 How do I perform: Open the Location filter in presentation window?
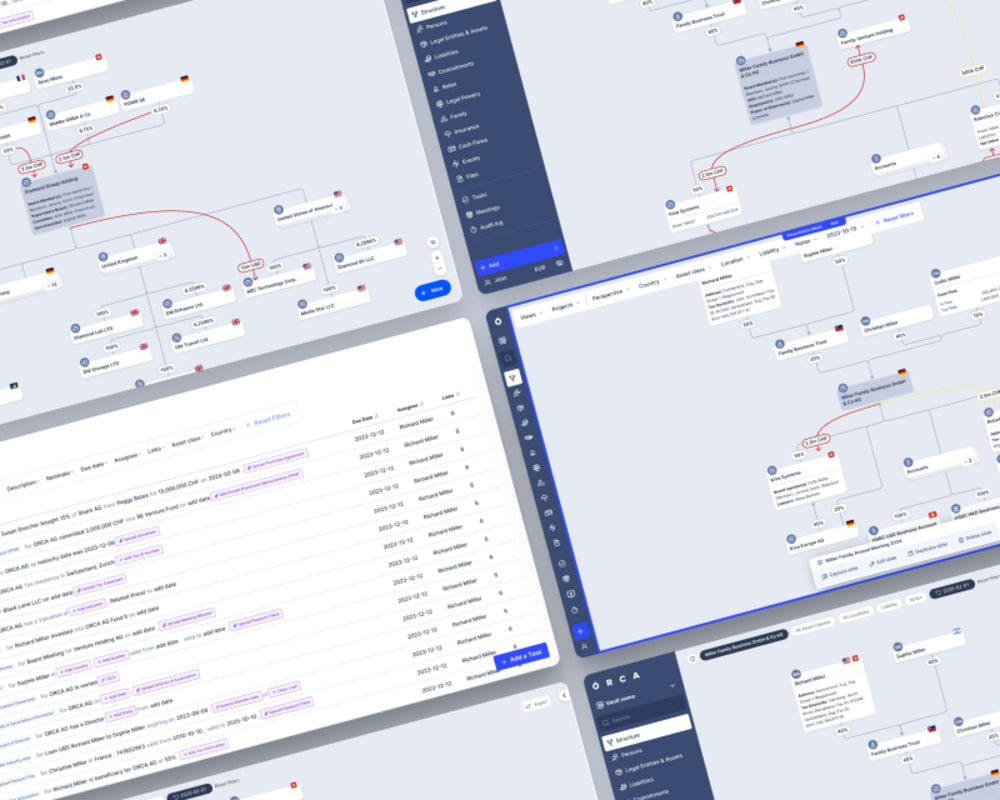(x=734, y=262)
